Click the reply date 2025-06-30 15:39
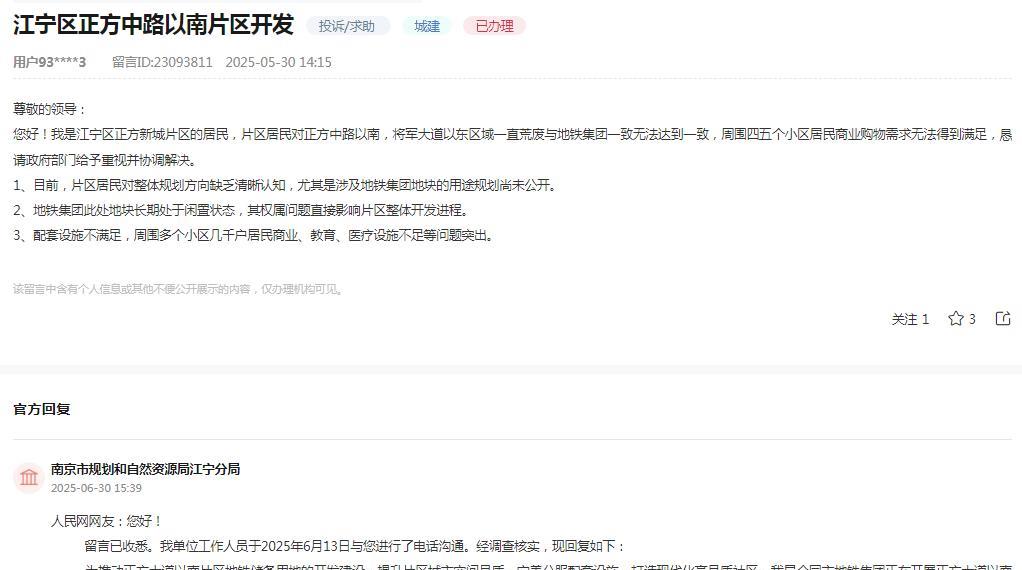1022x570 pixels. [96, 488]
